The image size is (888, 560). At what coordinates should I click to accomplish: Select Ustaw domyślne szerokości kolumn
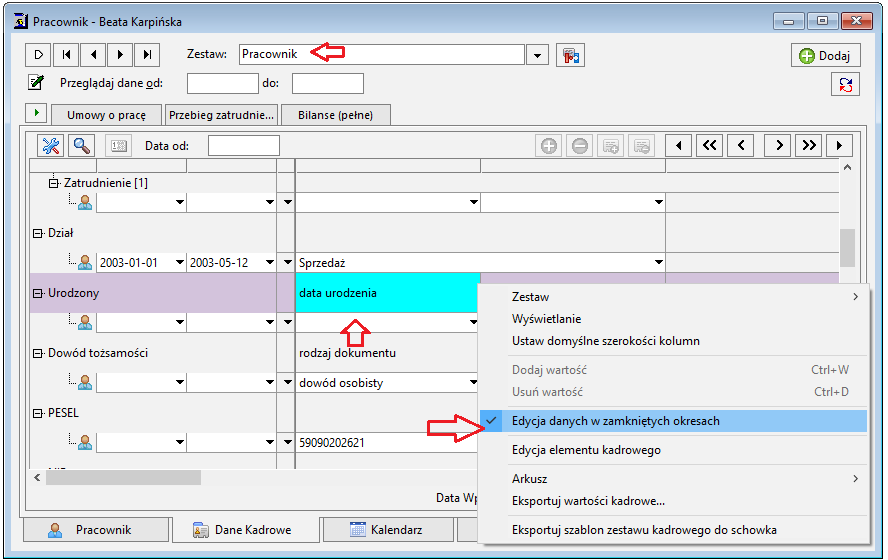click(x=673, y=341)
